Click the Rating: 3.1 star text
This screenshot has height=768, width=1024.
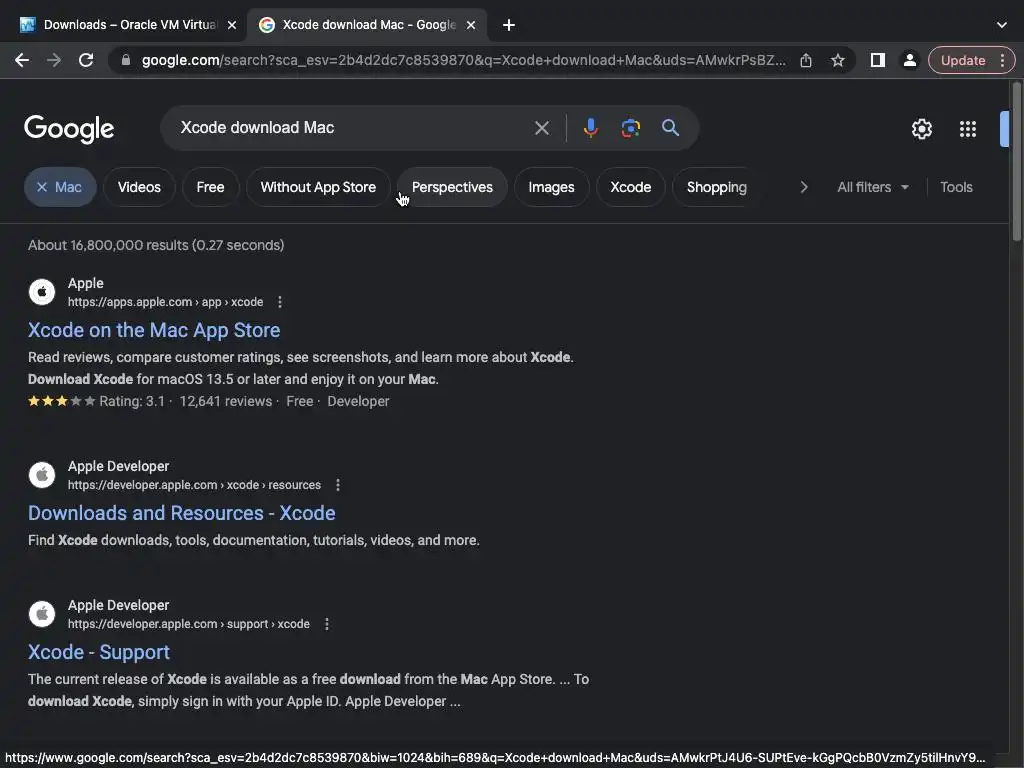tap(131, 402)
